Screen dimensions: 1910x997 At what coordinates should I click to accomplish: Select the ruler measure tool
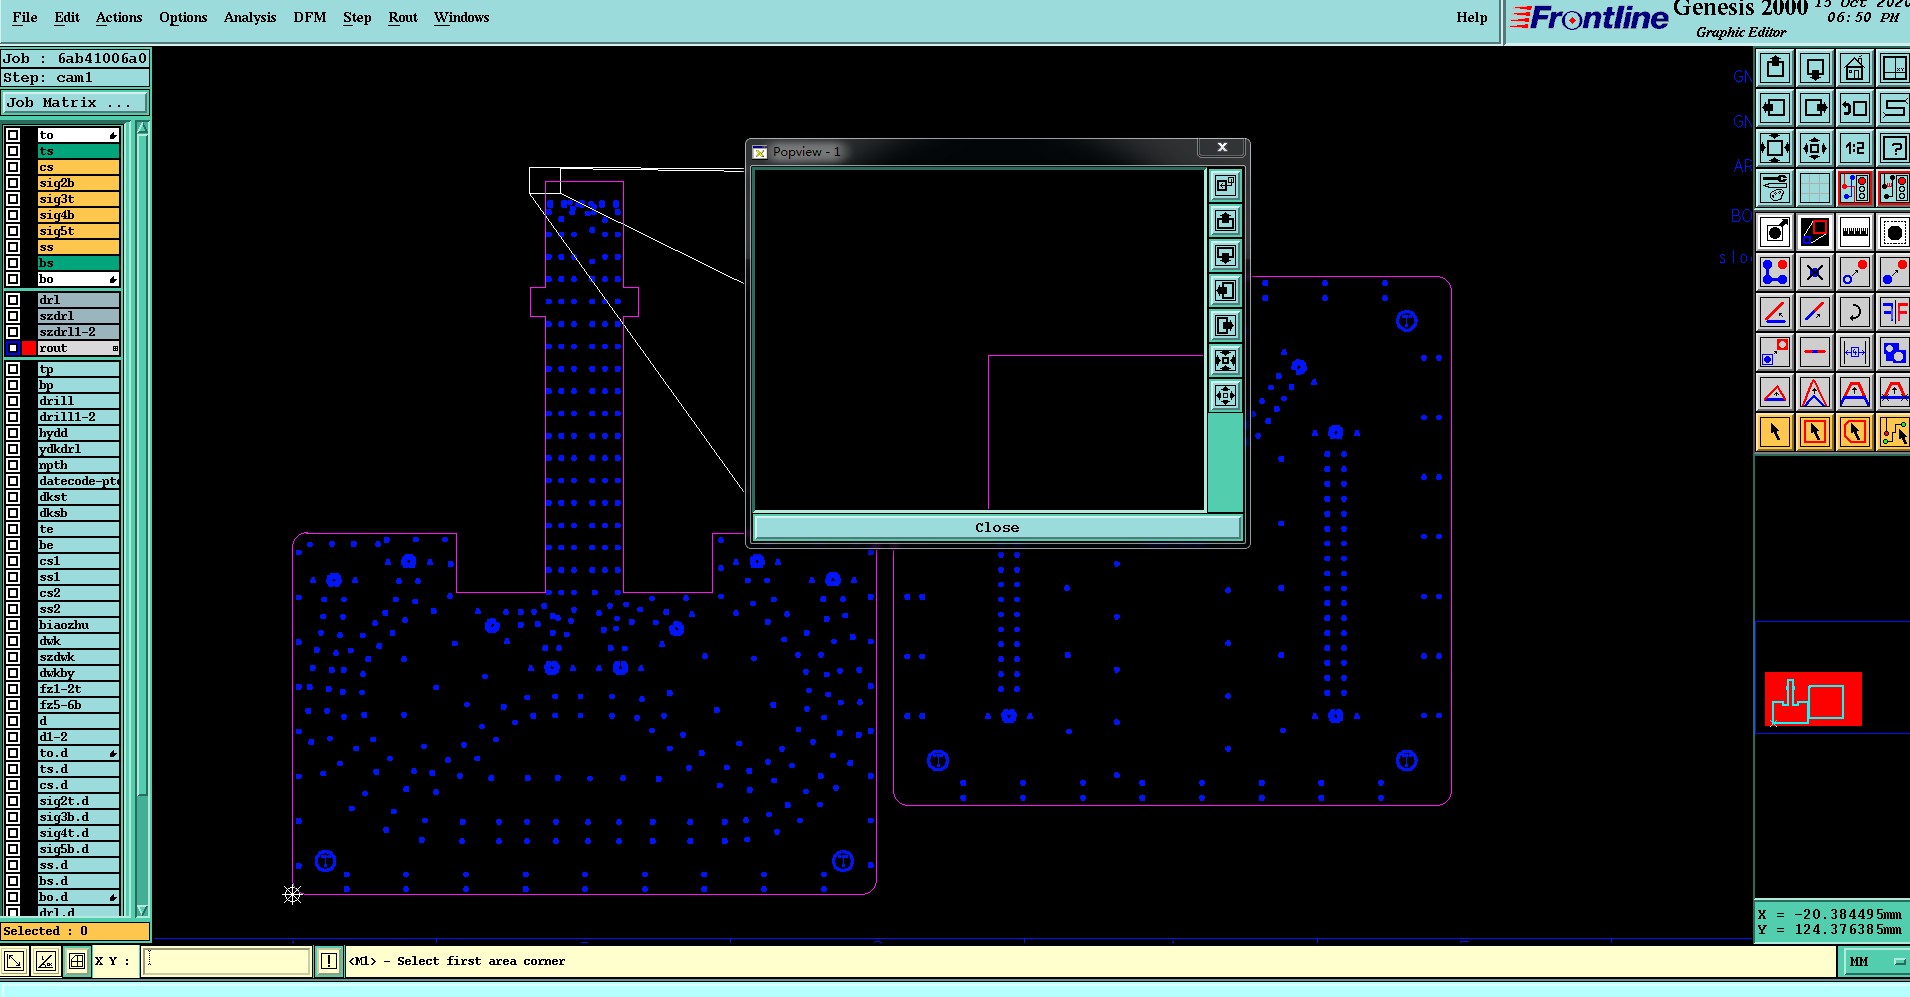coord(1855,232)
